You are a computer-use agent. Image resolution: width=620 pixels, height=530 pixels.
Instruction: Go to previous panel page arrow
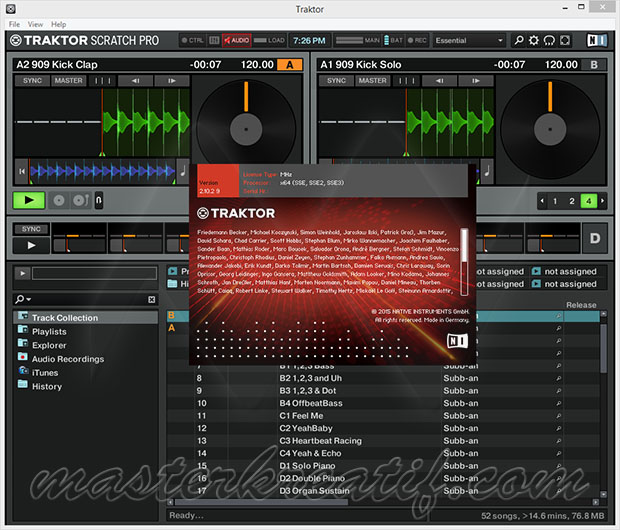(x=542, y=201)
